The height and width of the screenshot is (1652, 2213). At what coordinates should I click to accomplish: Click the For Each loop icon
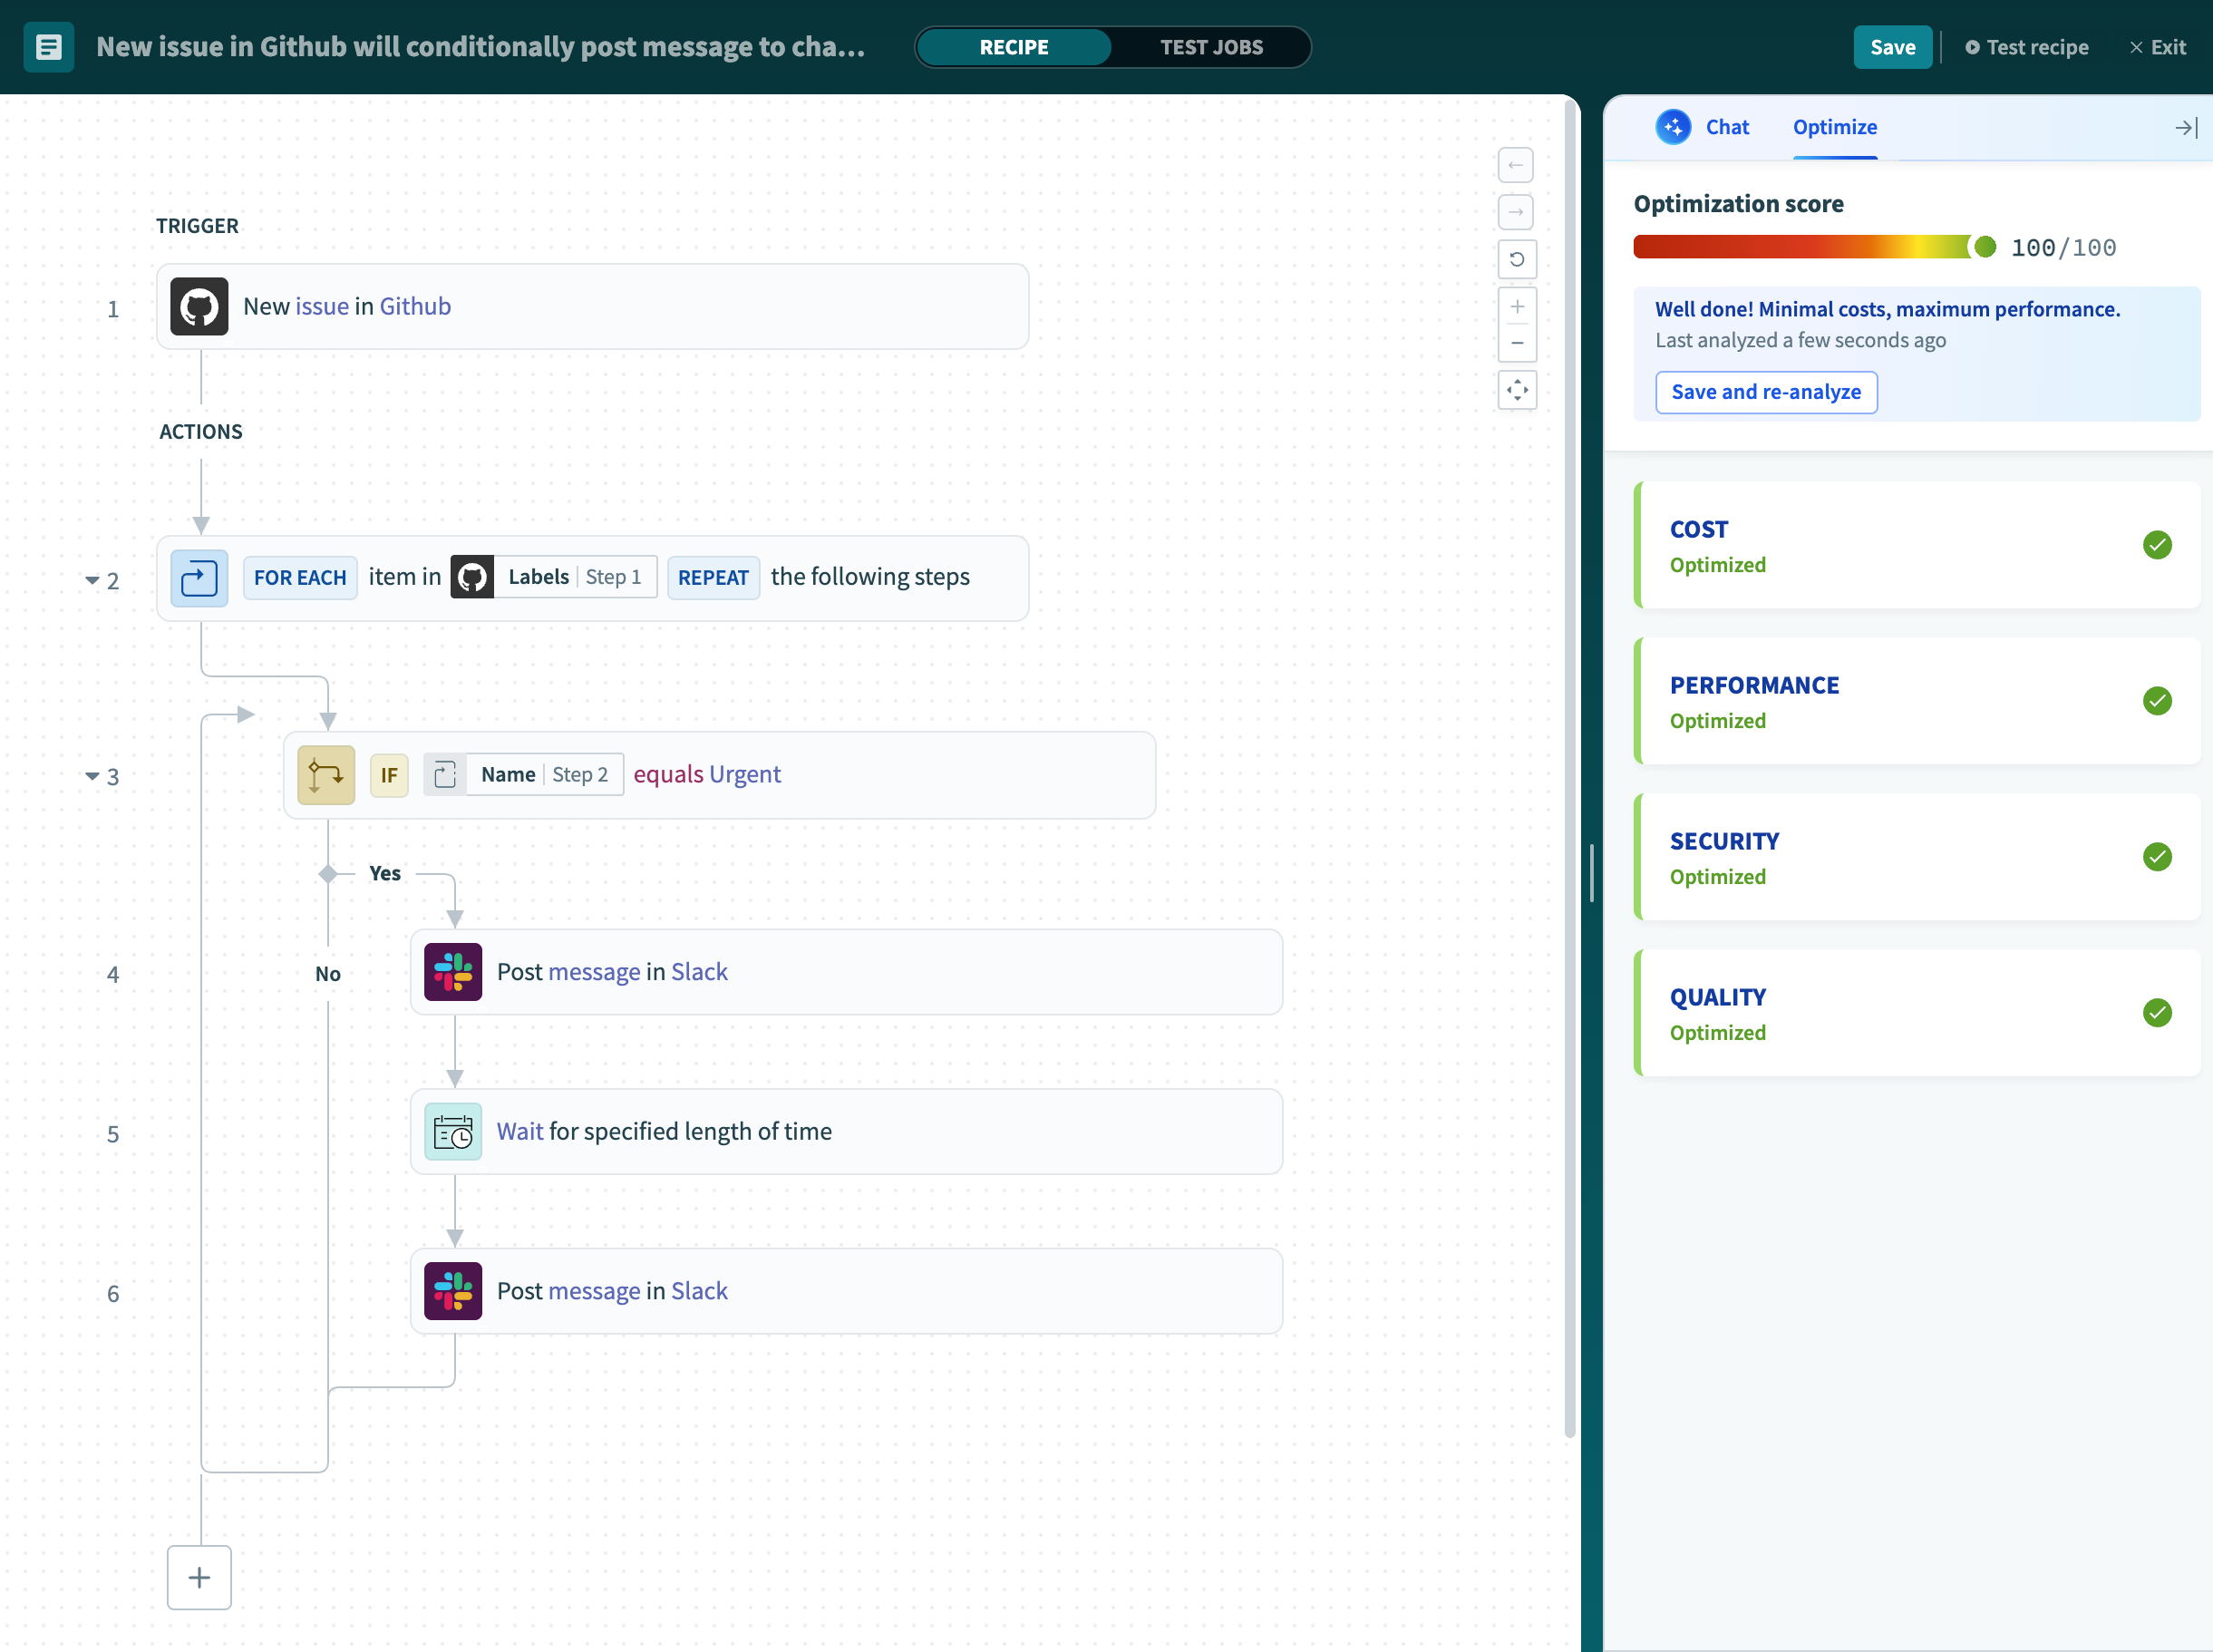[199, 578]
